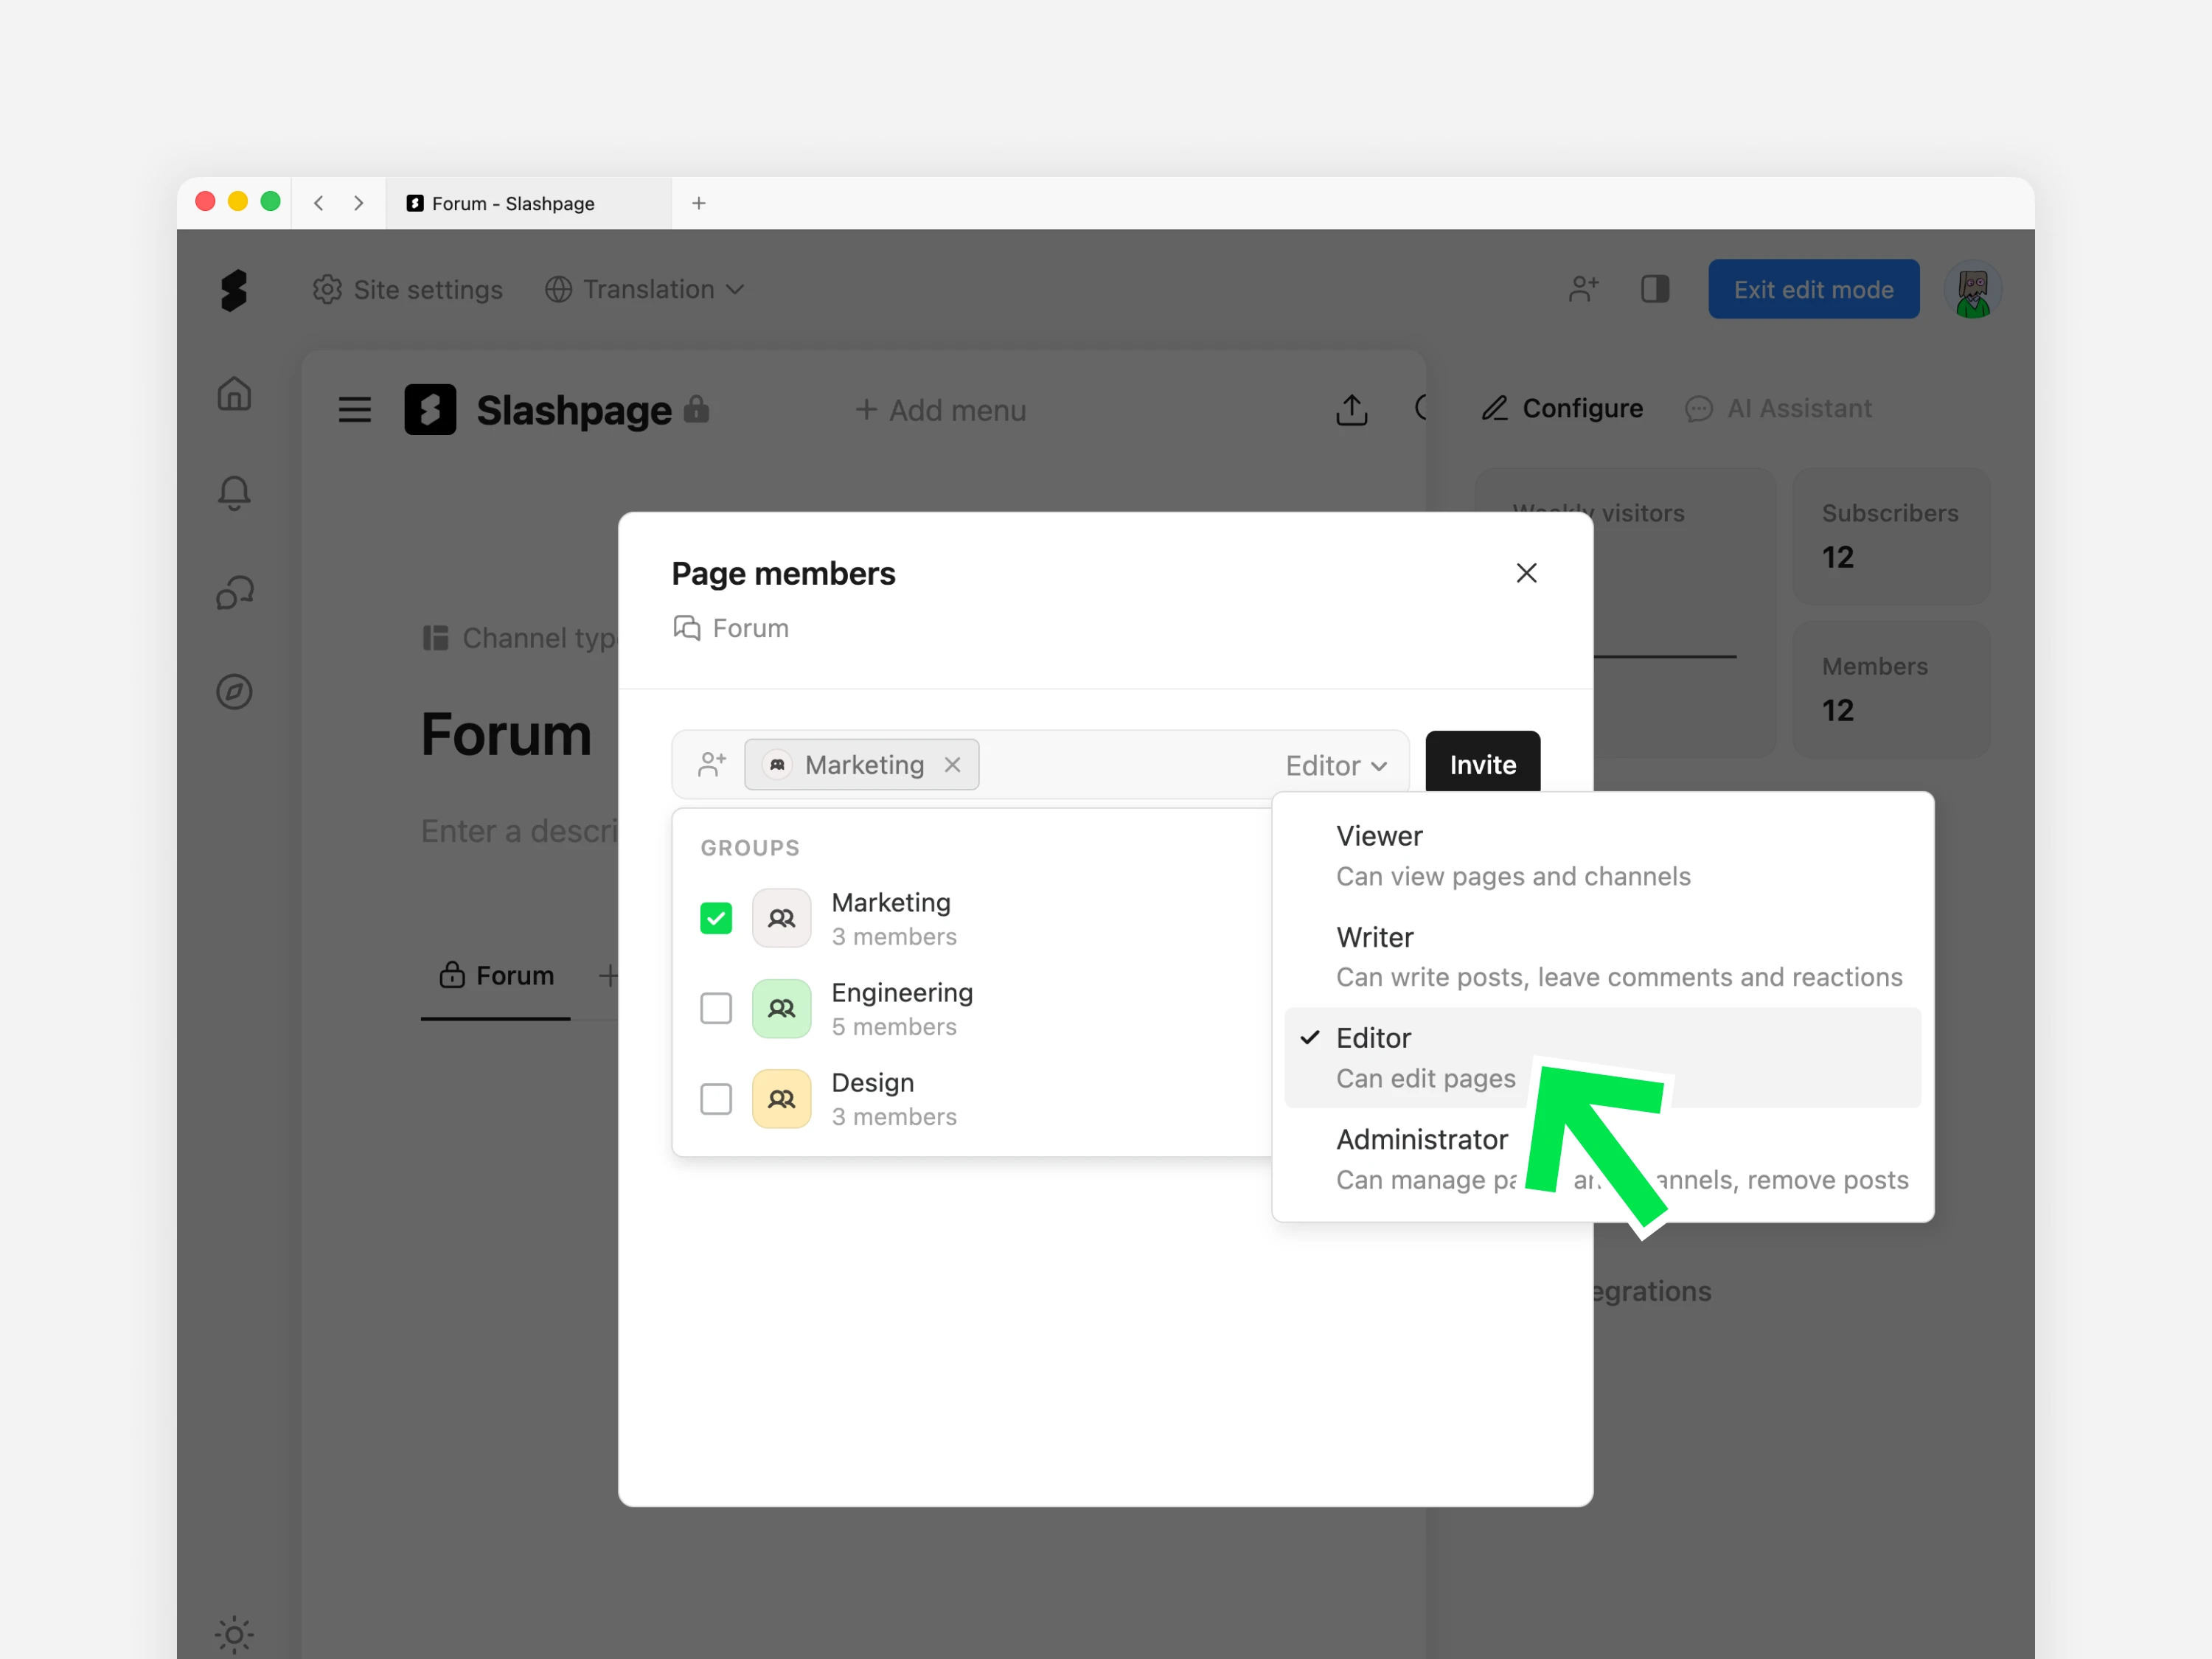Open the hamburger menu next to Slashpage
The width and height of the screenshot is (2212, 1659).
pyautogui.click(x=354, y=410)
